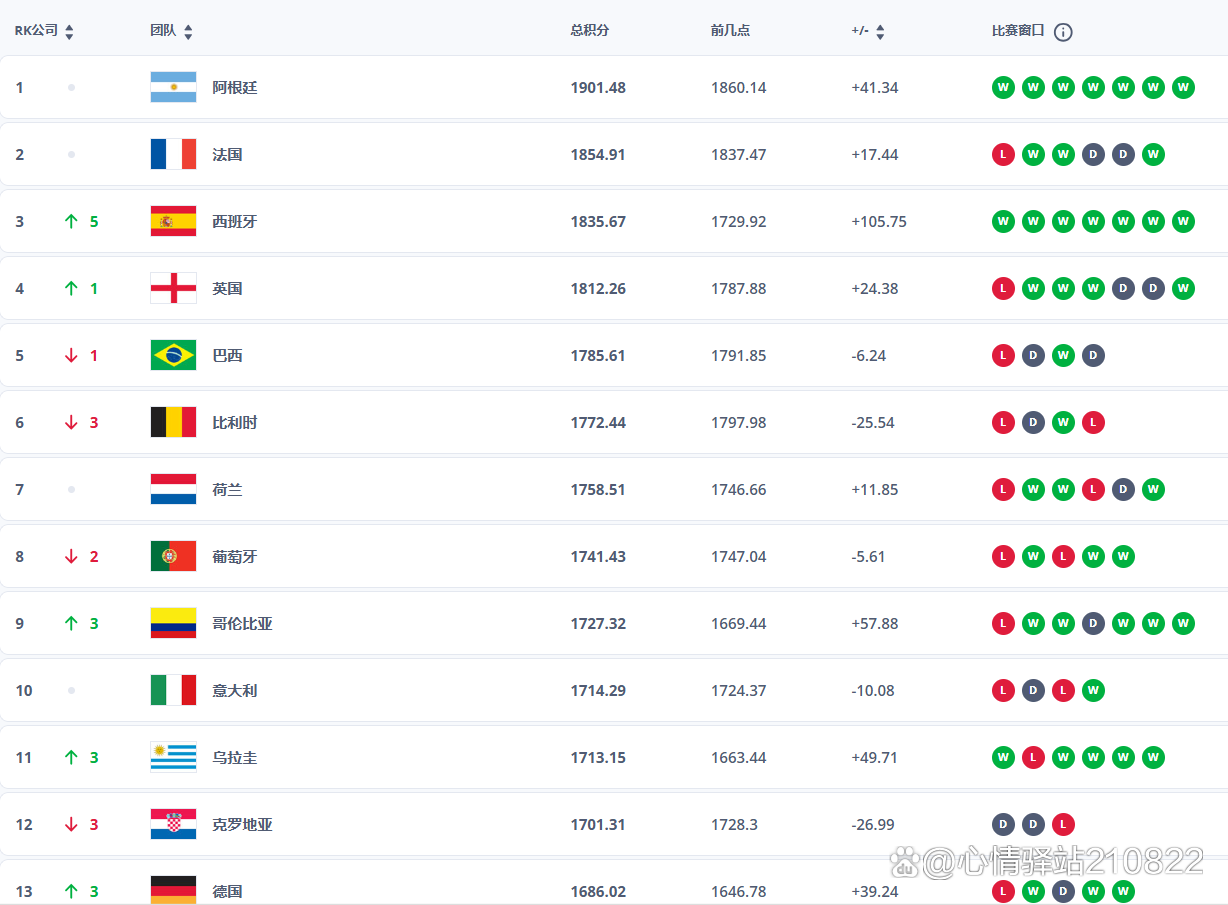Click the Colombia flag icon
1228x905 pixels.
click(x=173, y=623)
